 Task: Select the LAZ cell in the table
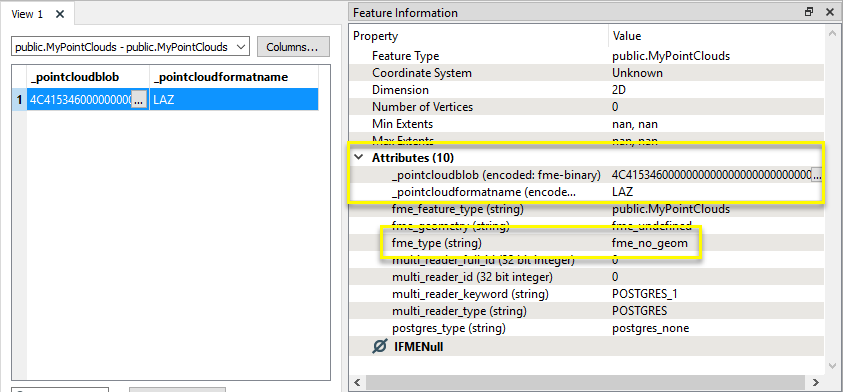coord(233,99)
